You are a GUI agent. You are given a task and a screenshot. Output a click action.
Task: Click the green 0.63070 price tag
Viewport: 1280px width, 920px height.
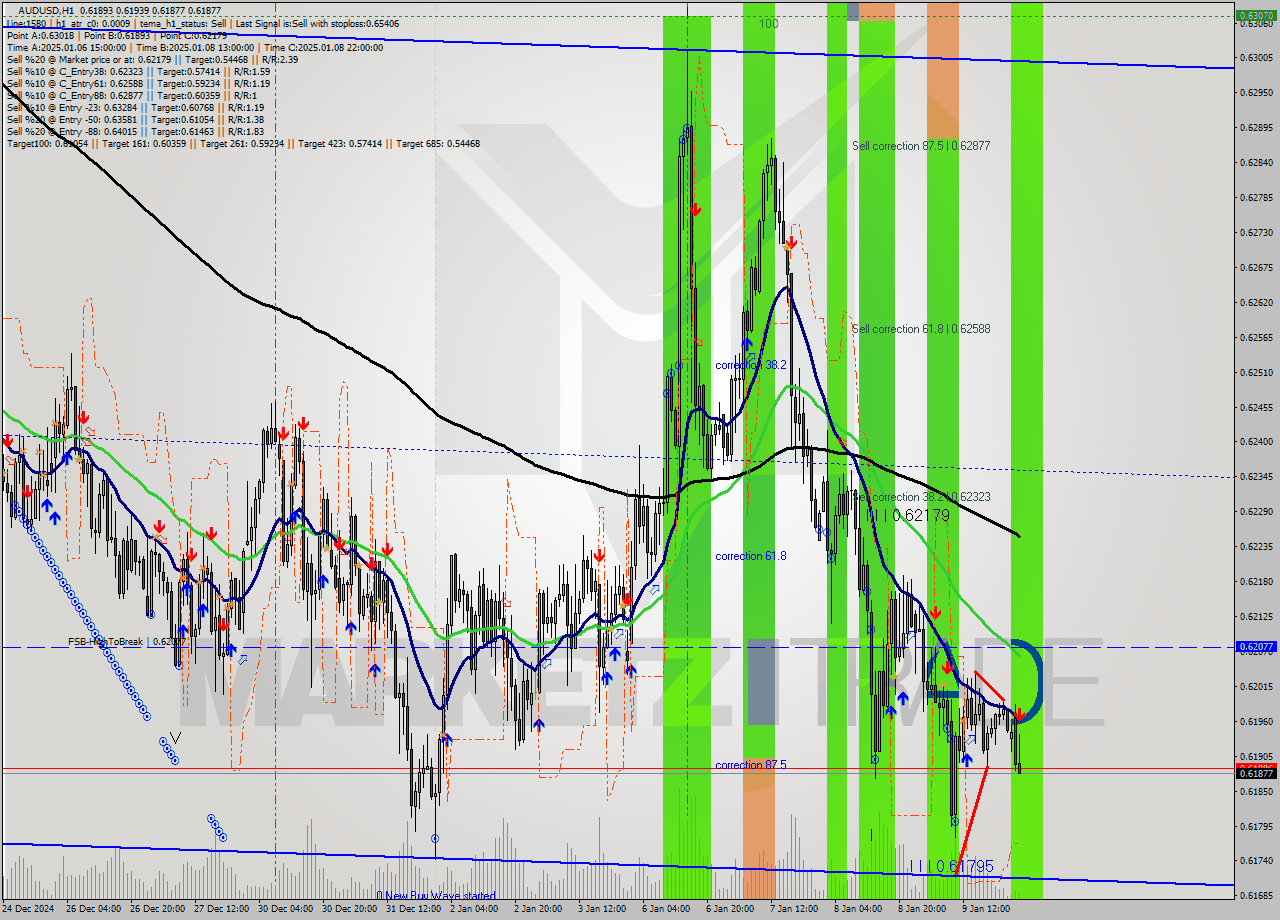[x=1256, y=16]
